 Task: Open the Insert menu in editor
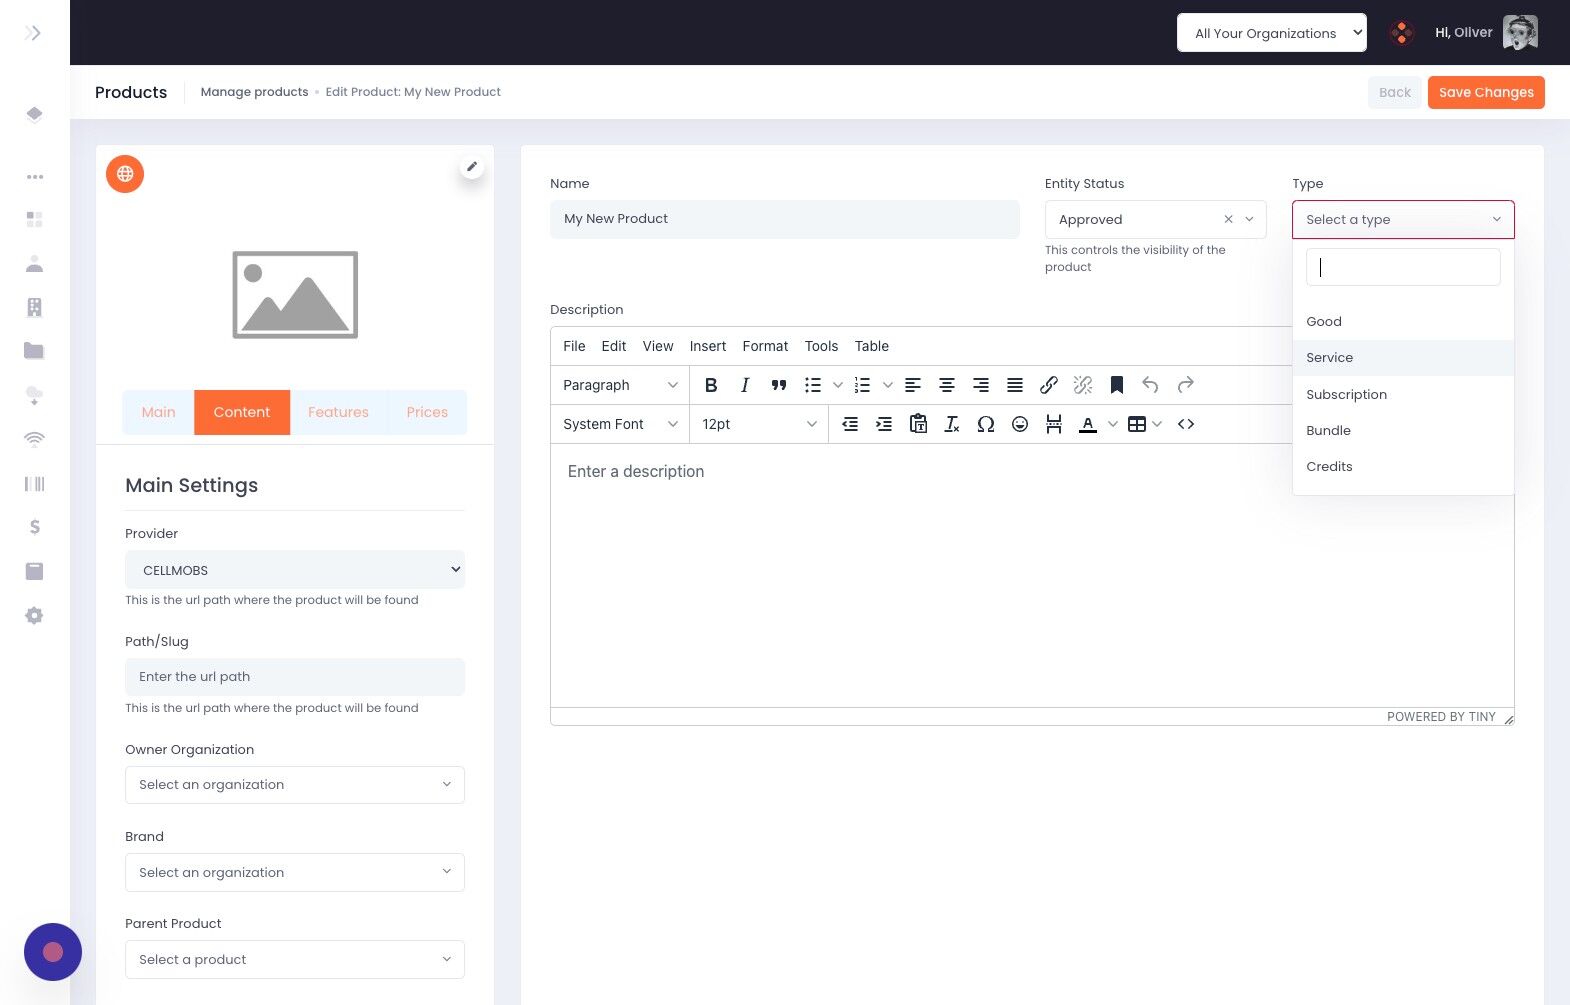pyautogui.click(x=708, y=346)
